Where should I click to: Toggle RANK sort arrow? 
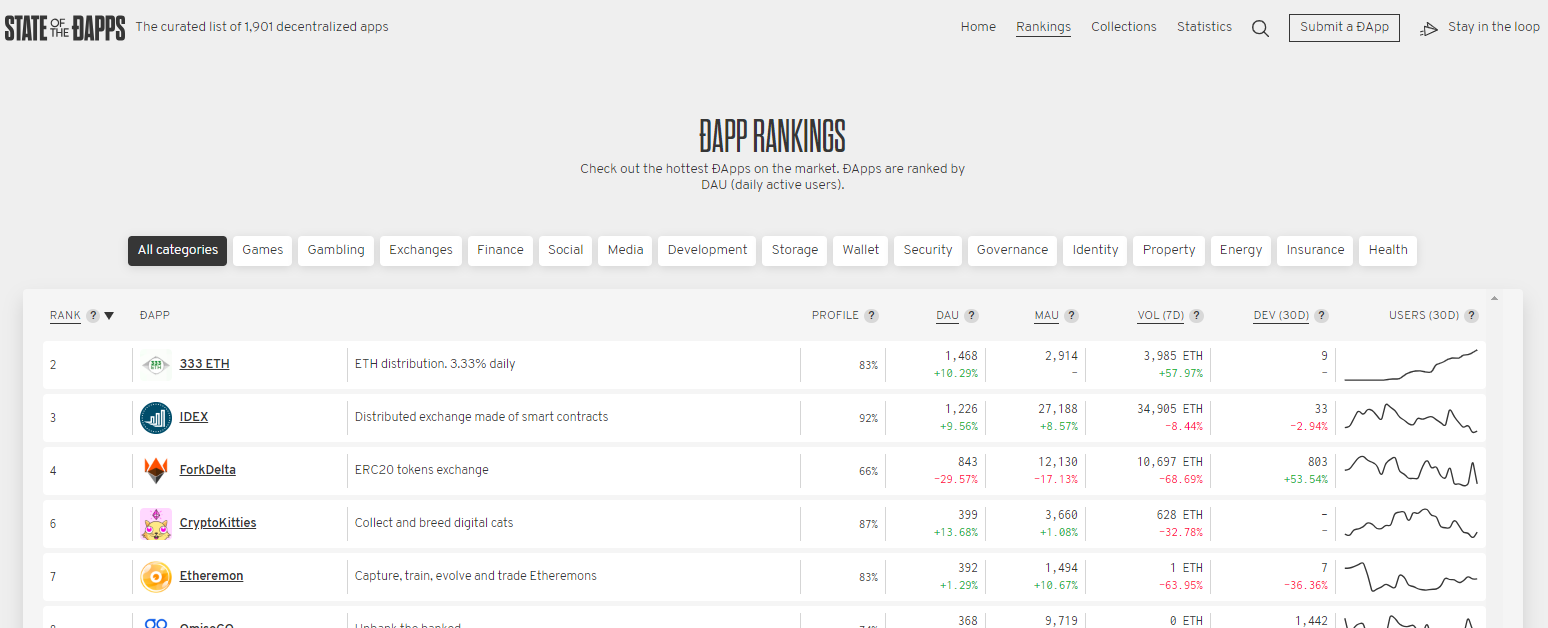point(109,316)
